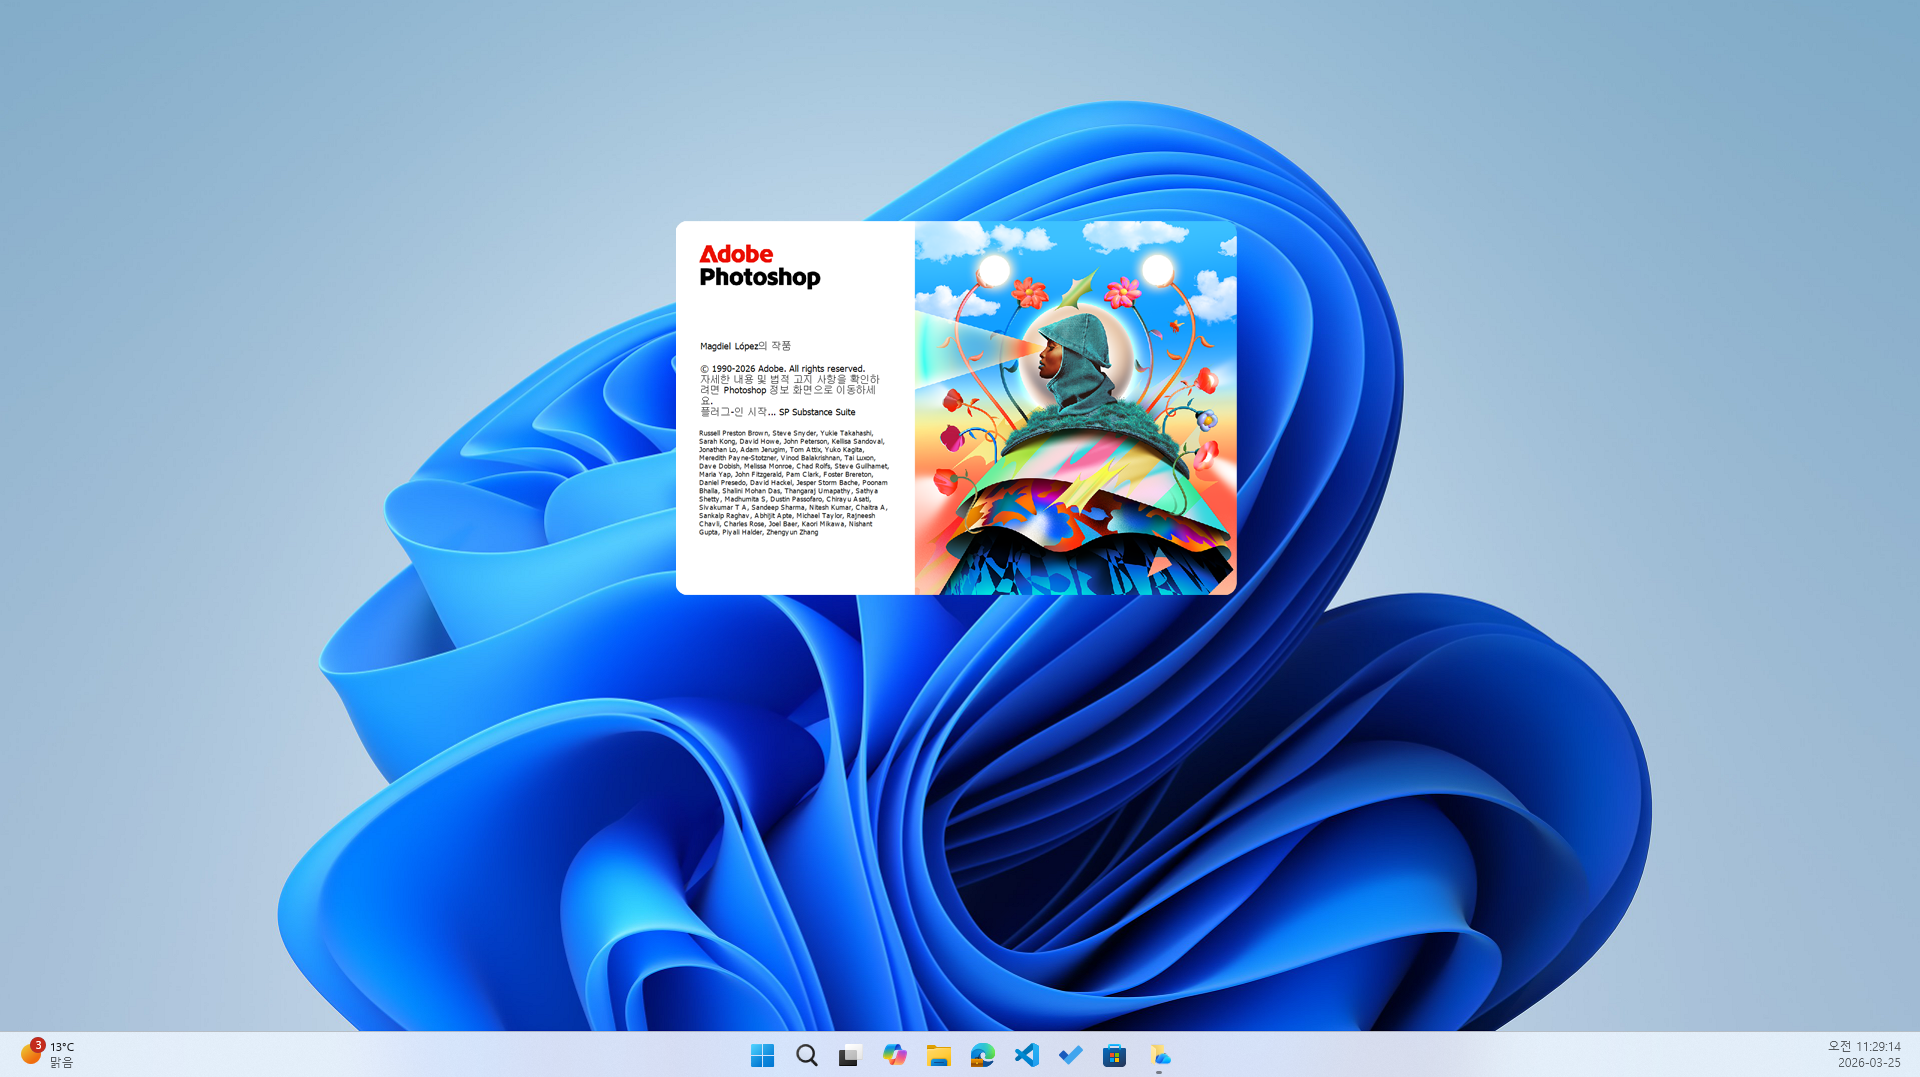Launch Microsoft Copilot from the taskbar
This screenshot has width=1920, height=1077.
(894, 1055)
